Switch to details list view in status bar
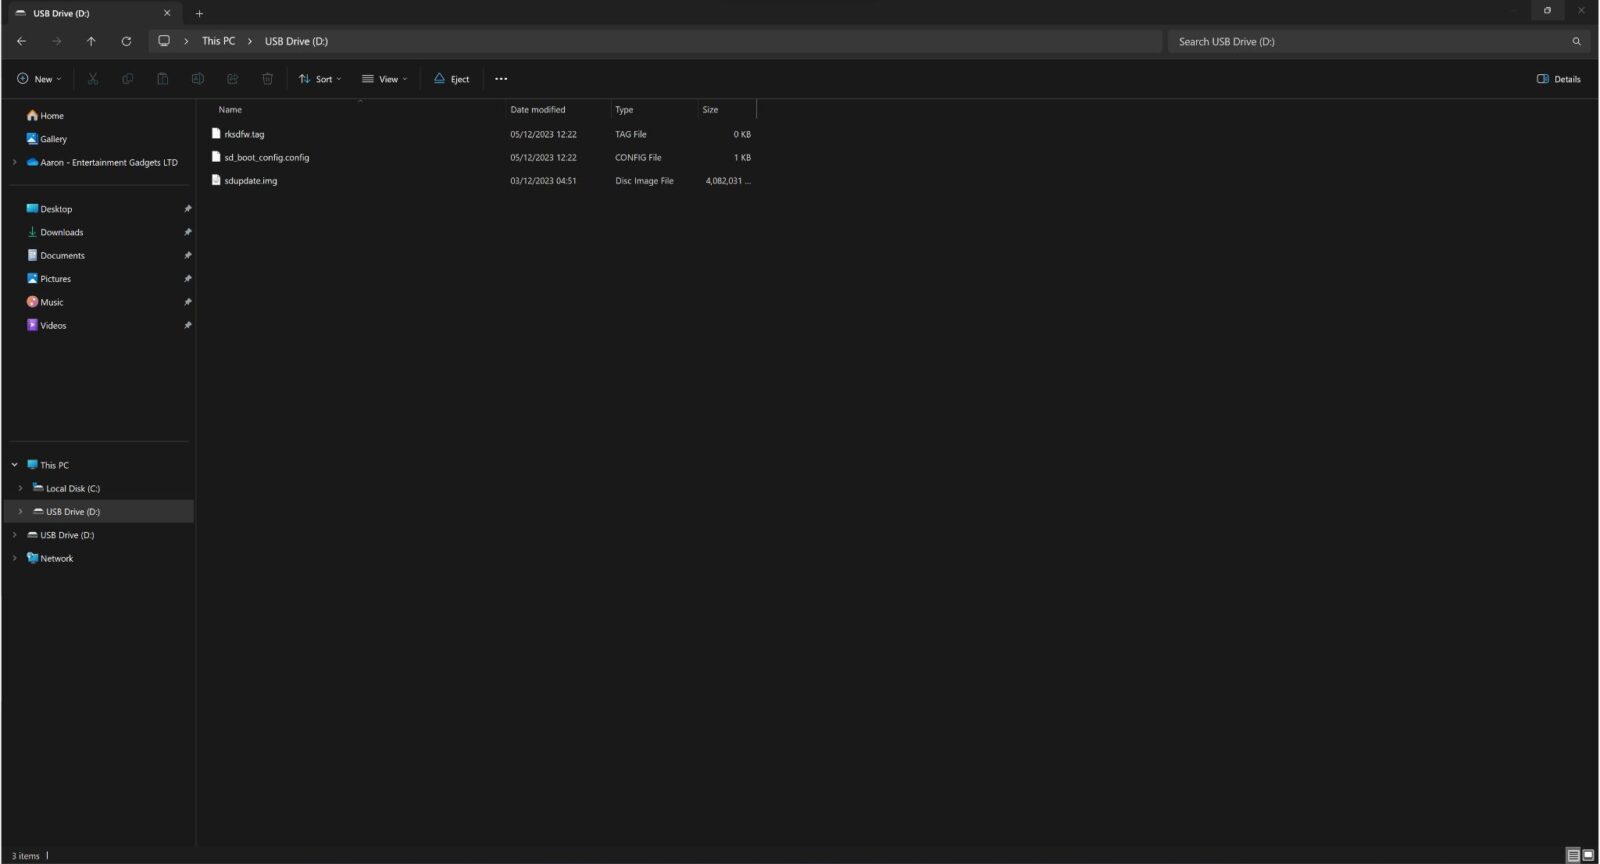Screen dimensions: 1600x864 tap(1573, 855)
